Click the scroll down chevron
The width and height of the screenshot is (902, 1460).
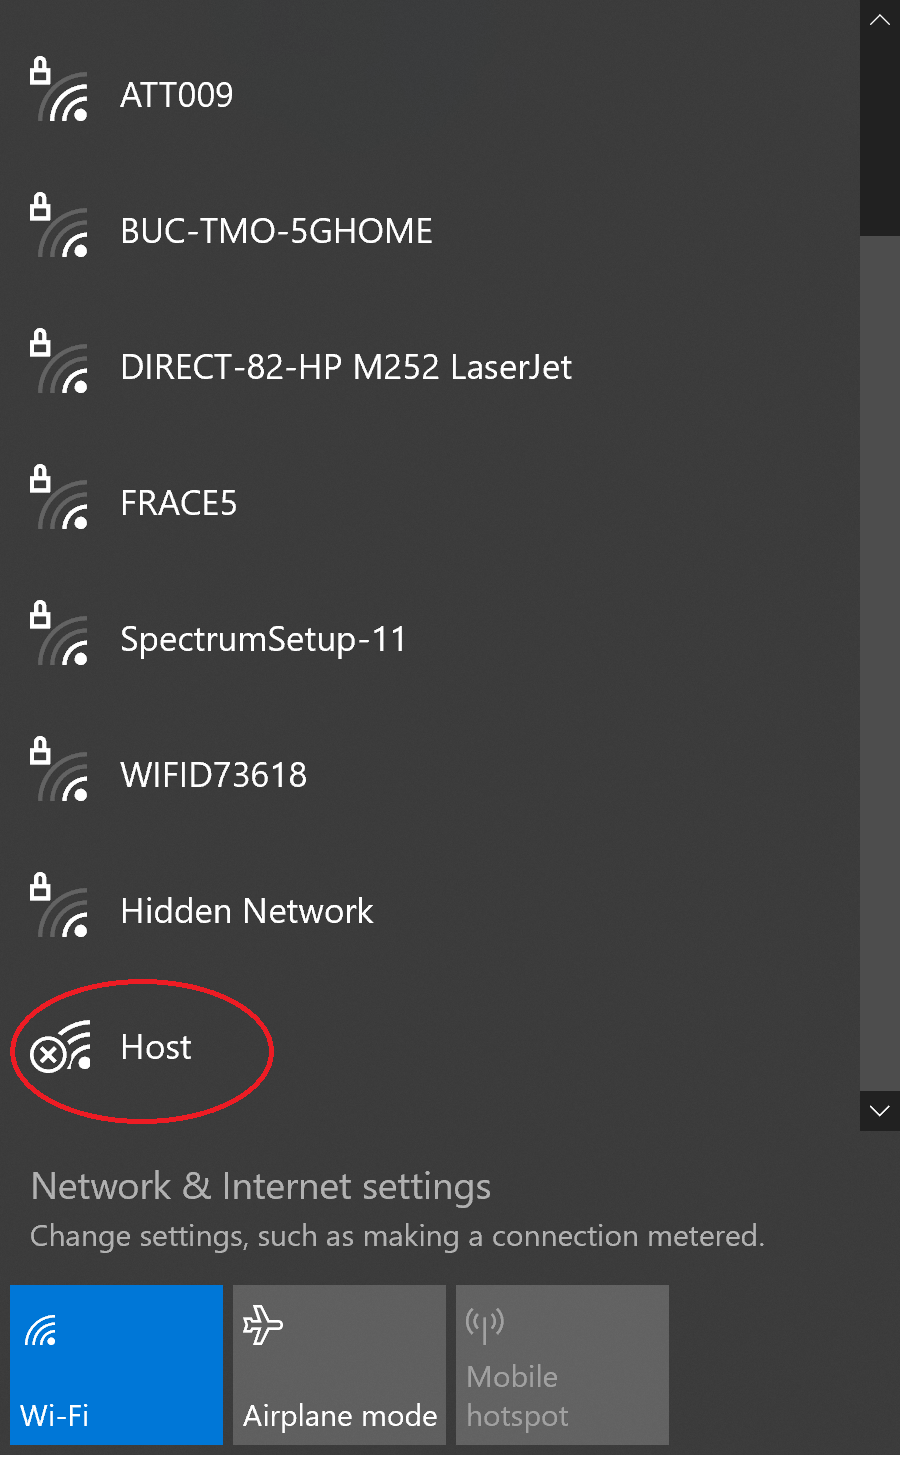coord(879,1111)
